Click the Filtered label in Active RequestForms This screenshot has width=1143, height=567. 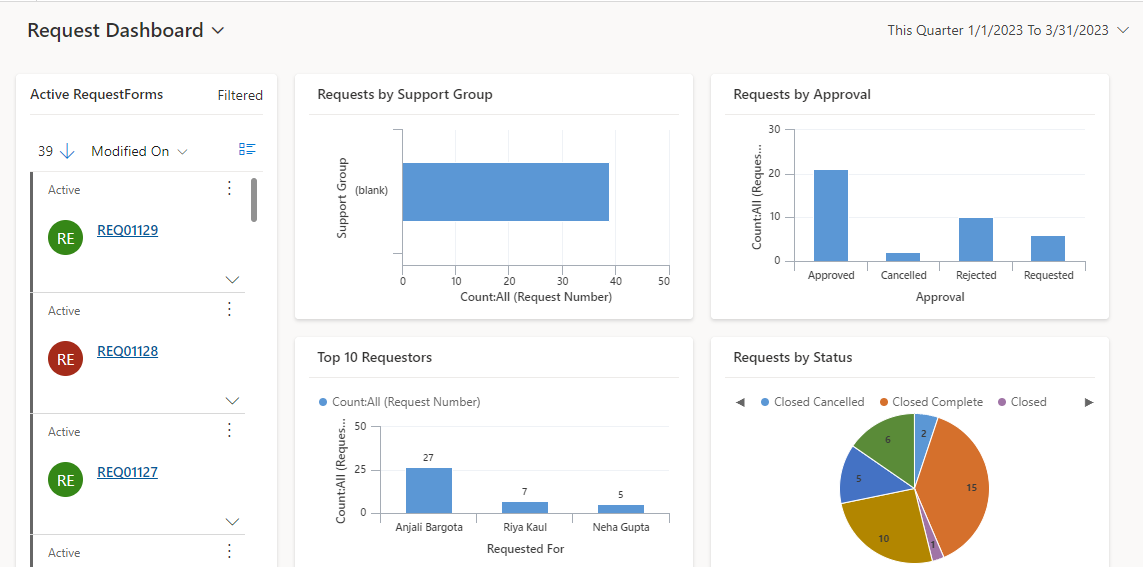[240, 95]
